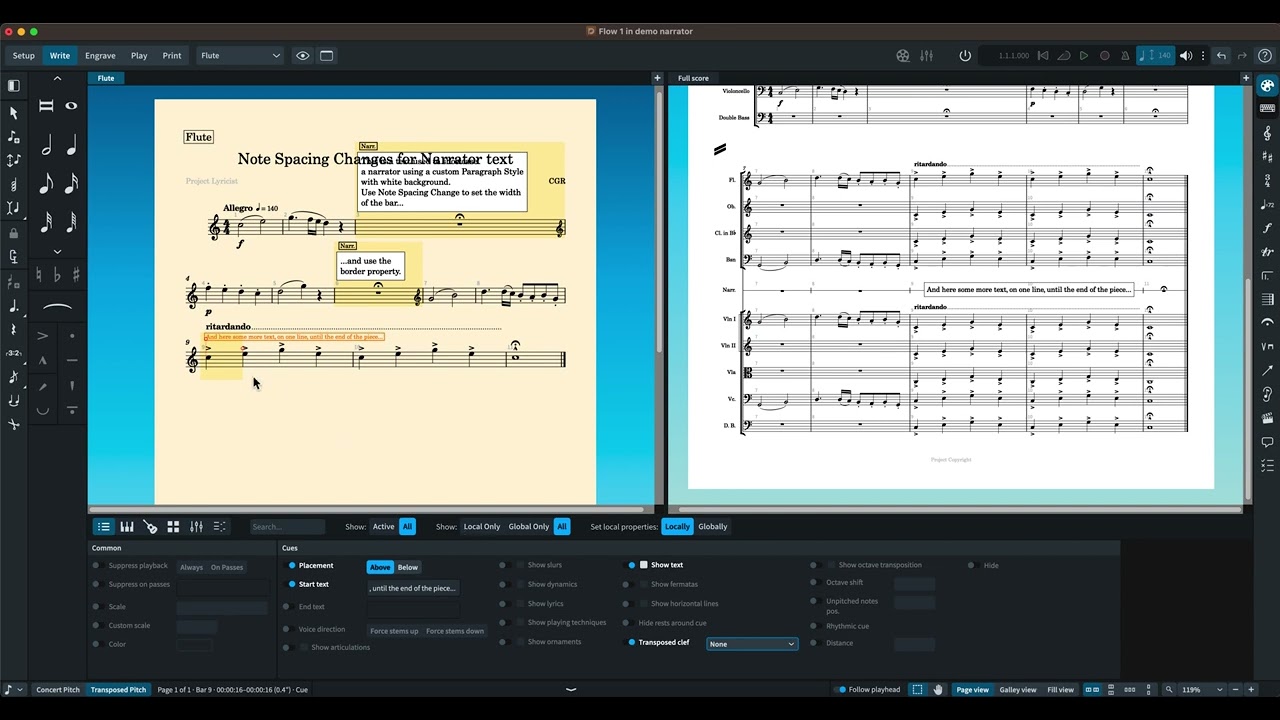Select the Full score tab
Viewport: 1280px width, 720px height.
693,78
